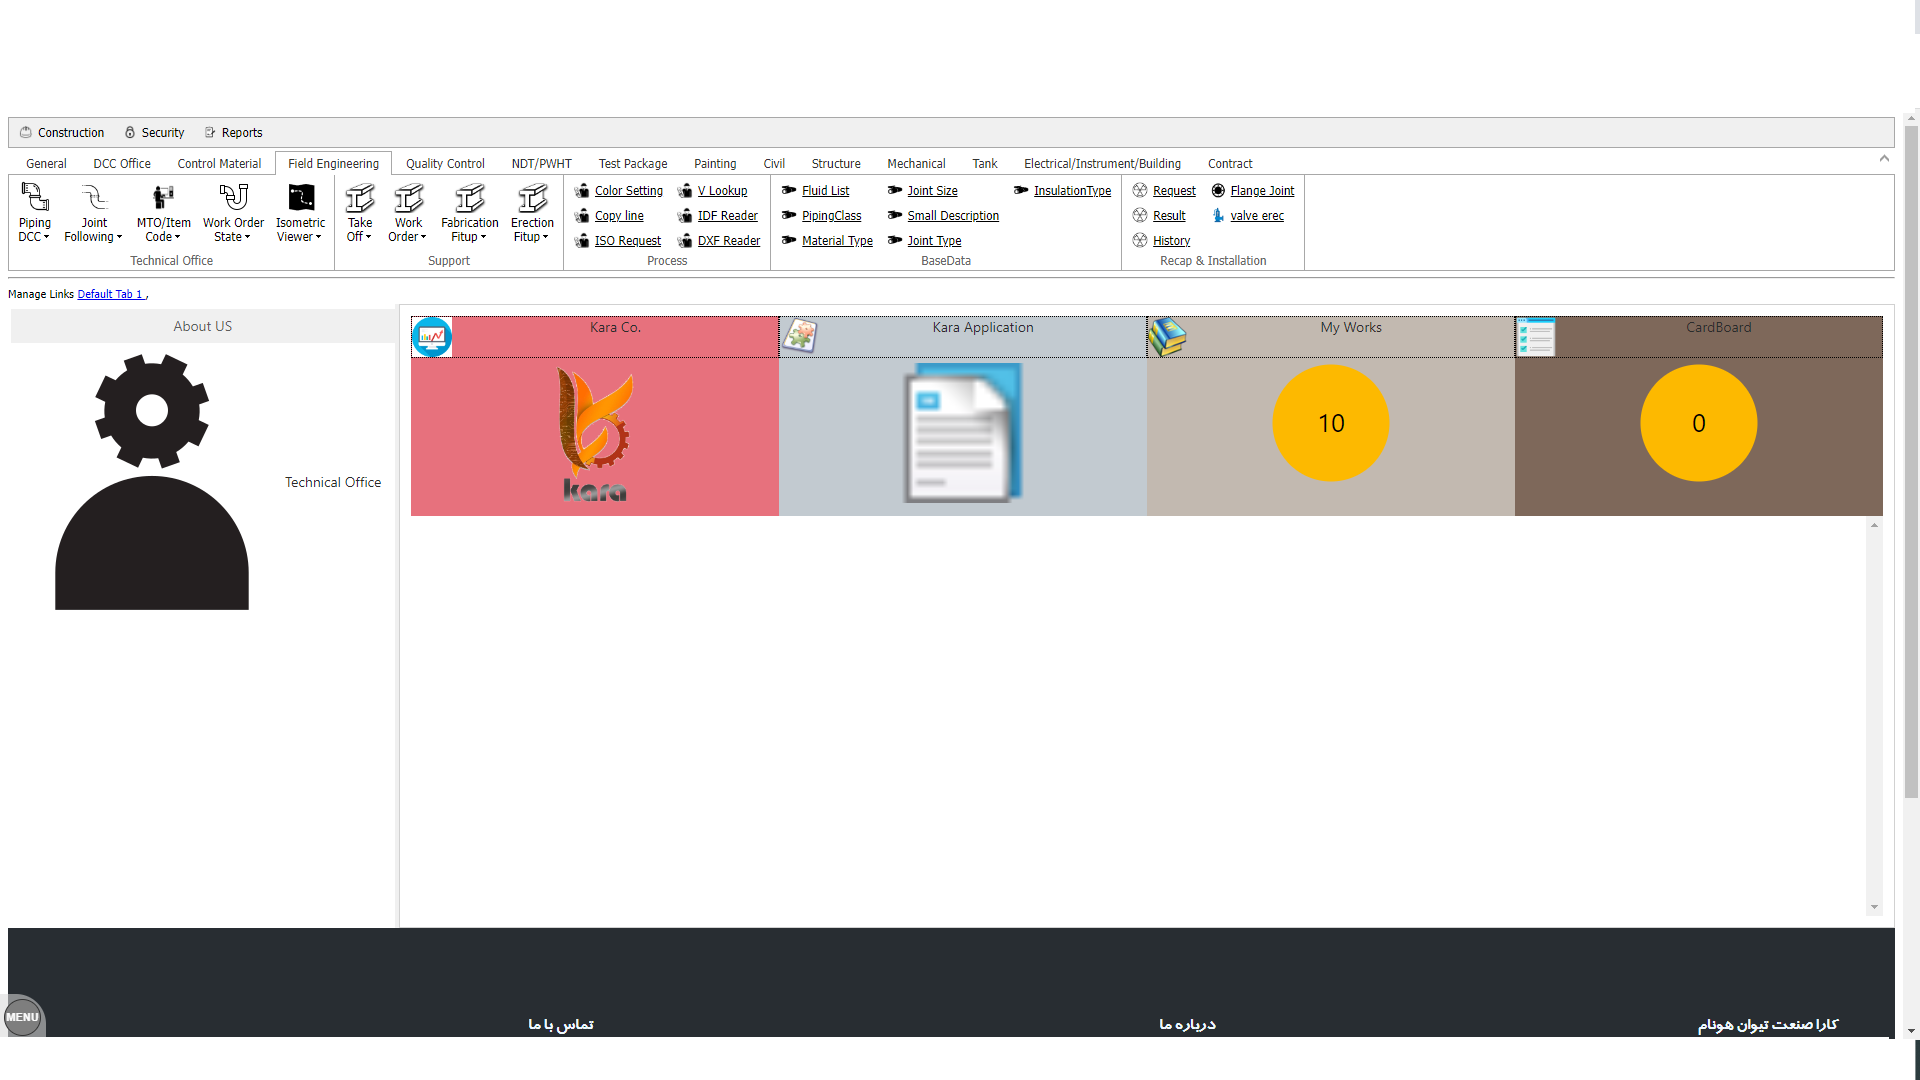Switch to the Mechanical tab
Image resolution: width=1920 pixels, height=1080 pixels.
tap(916, 163)
